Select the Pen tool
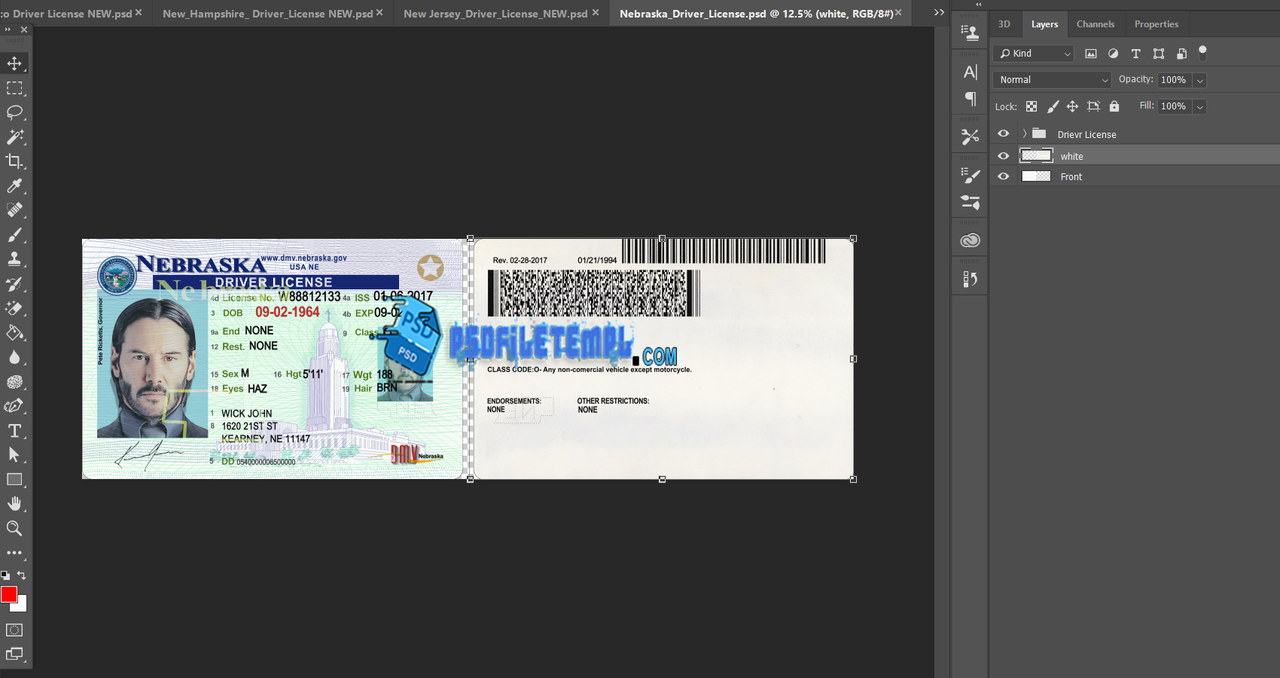 pos(15,406)
